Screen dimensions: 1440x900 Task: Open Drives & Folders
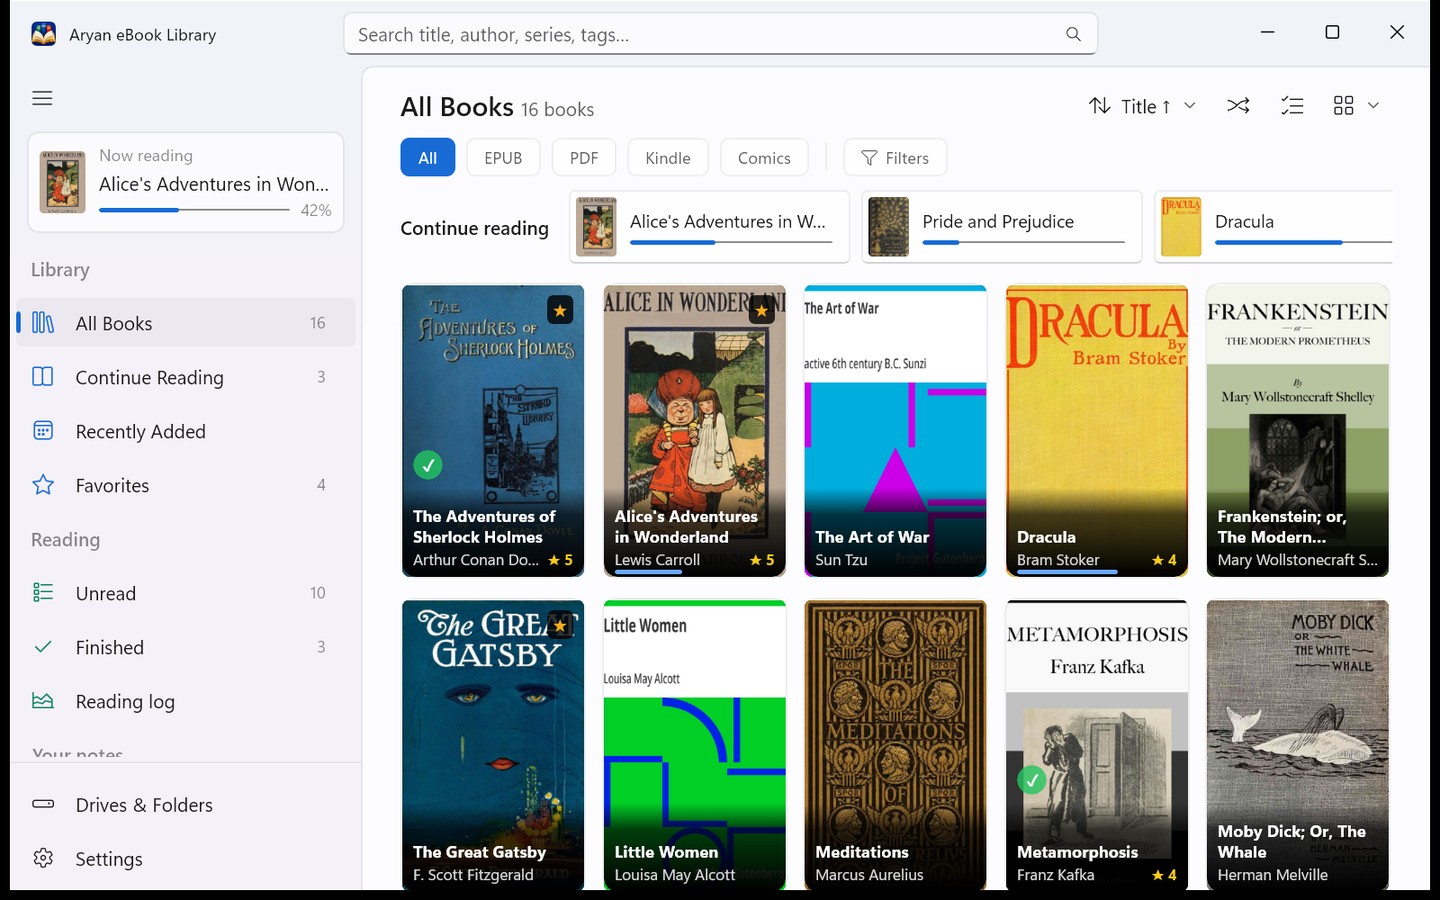pos(186,804)
